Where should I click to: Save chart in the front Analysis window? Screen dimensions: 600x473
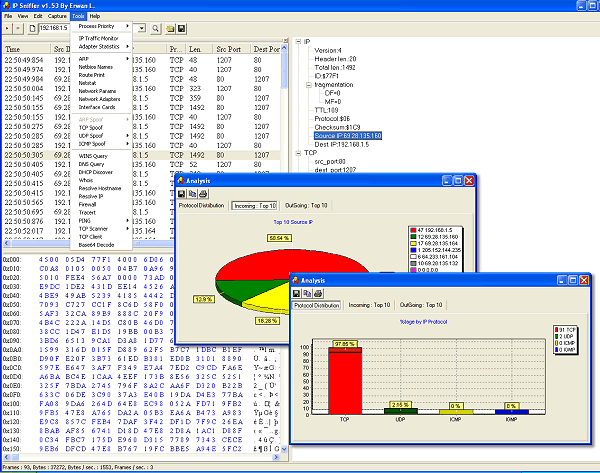point(296,294)
